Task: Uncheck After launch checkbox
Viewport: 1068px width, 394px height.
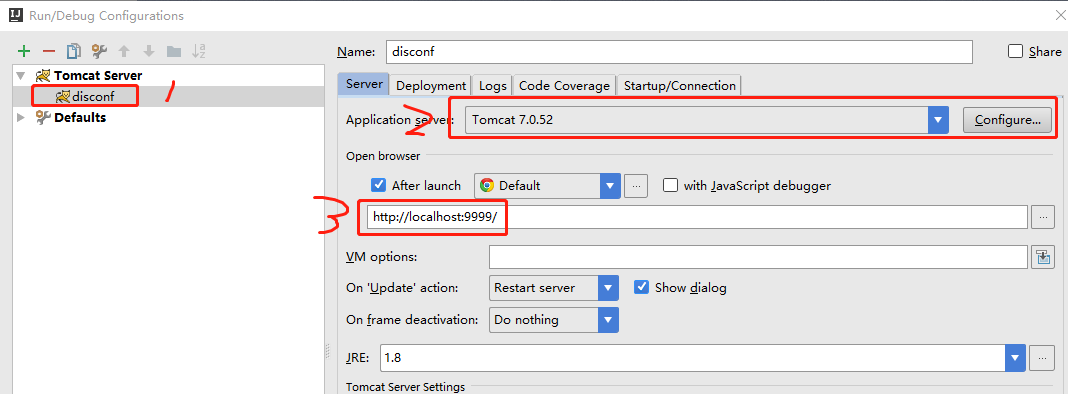Action: pos(378,185)
